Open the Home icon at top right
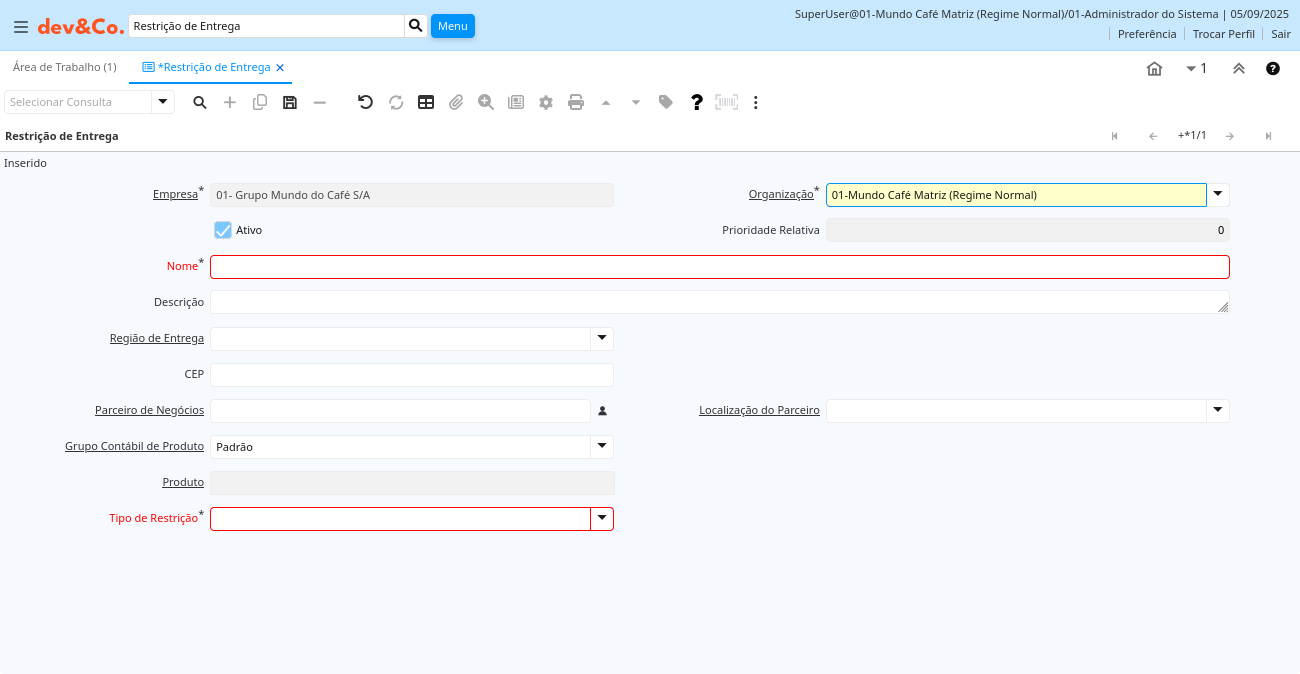This screenshot has height=674, width=1300. (x=1154, y=69)
